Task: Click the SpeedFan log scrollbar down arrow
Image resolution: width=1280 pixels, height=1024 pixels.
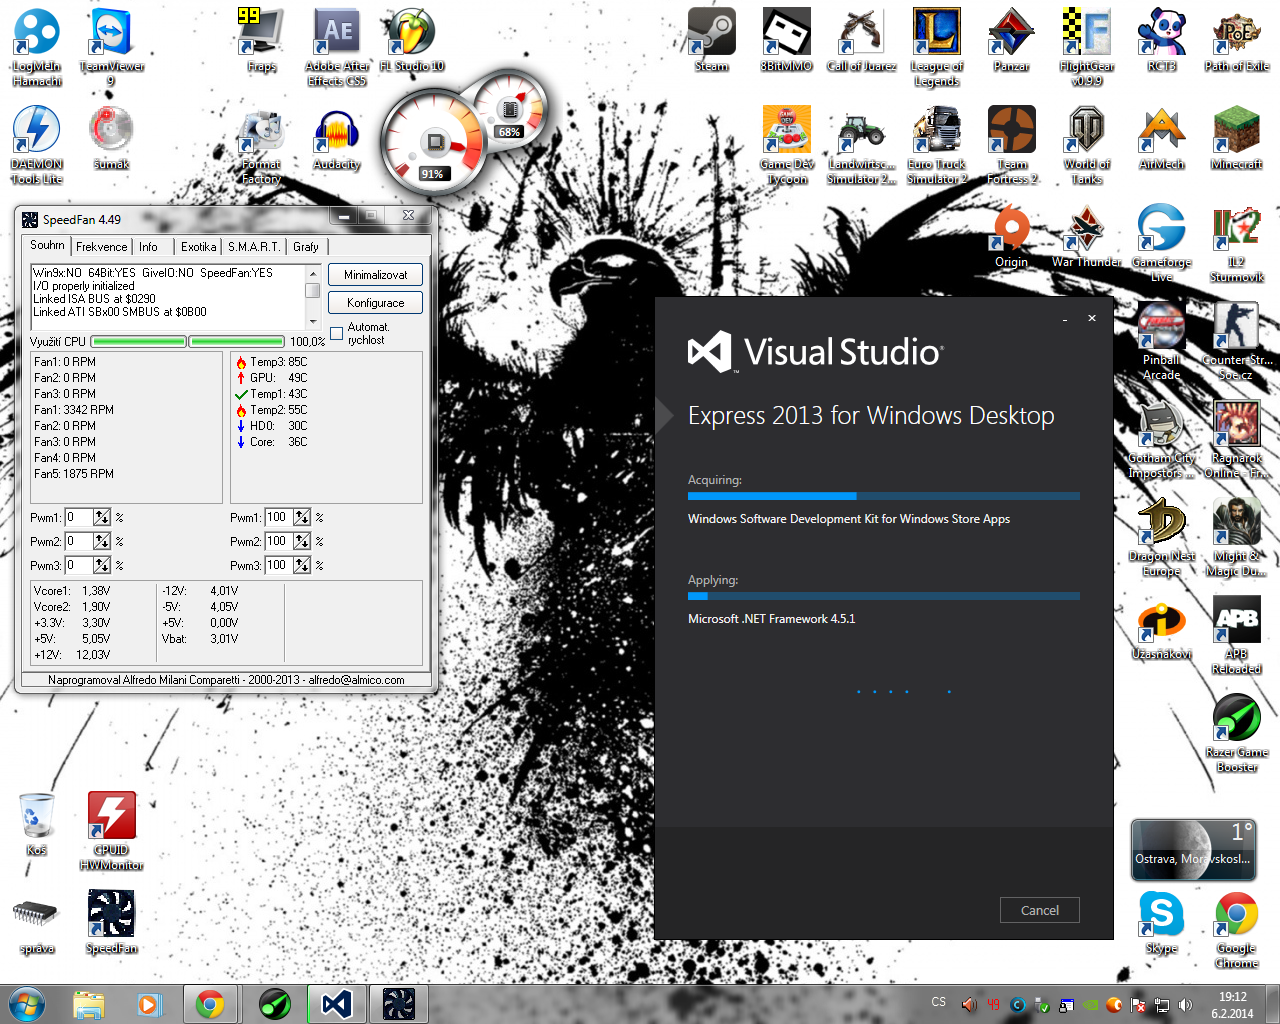Action: (313, 321)
